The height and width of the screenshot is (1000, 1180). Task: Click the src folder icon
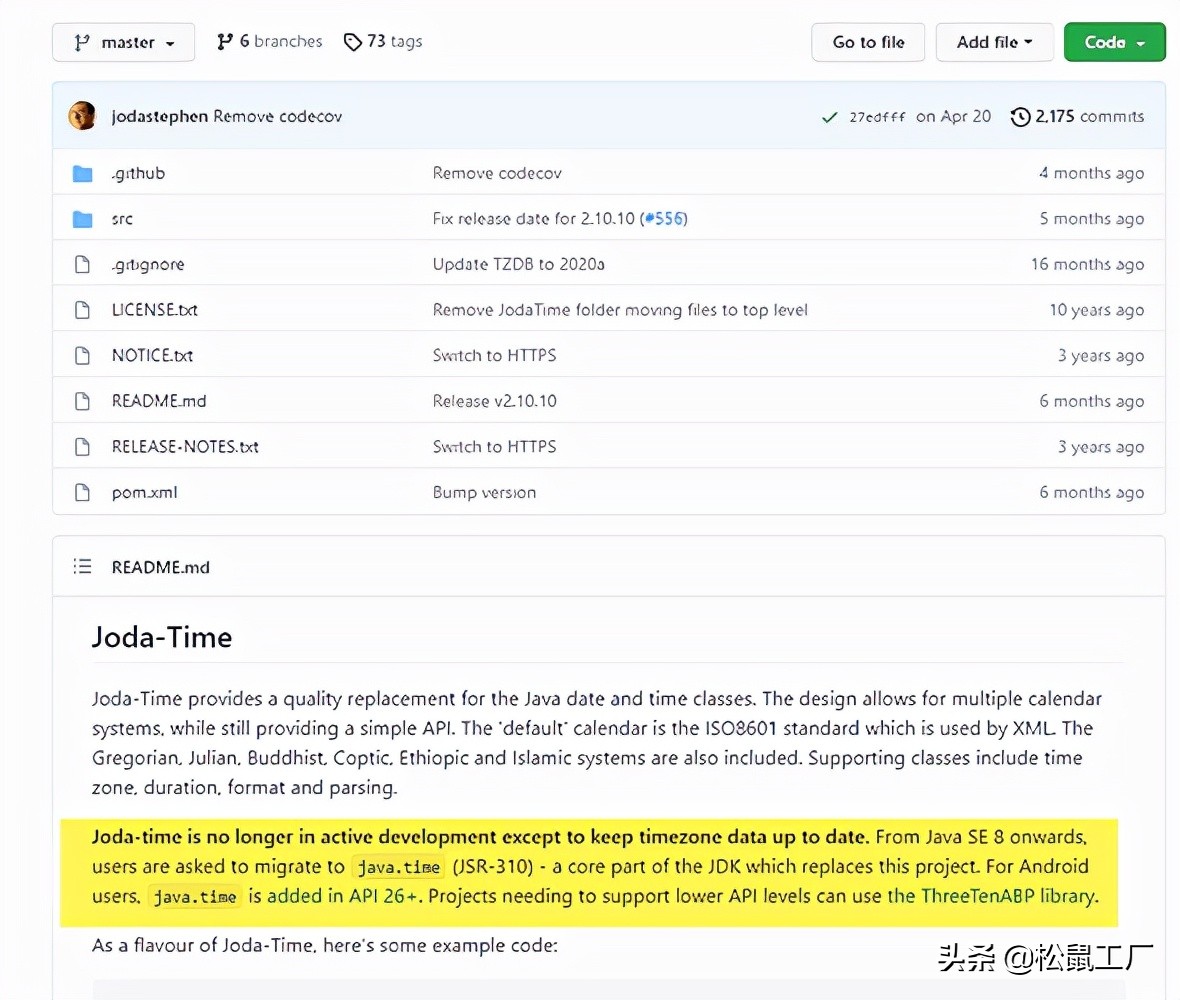(x=83, y=219)
